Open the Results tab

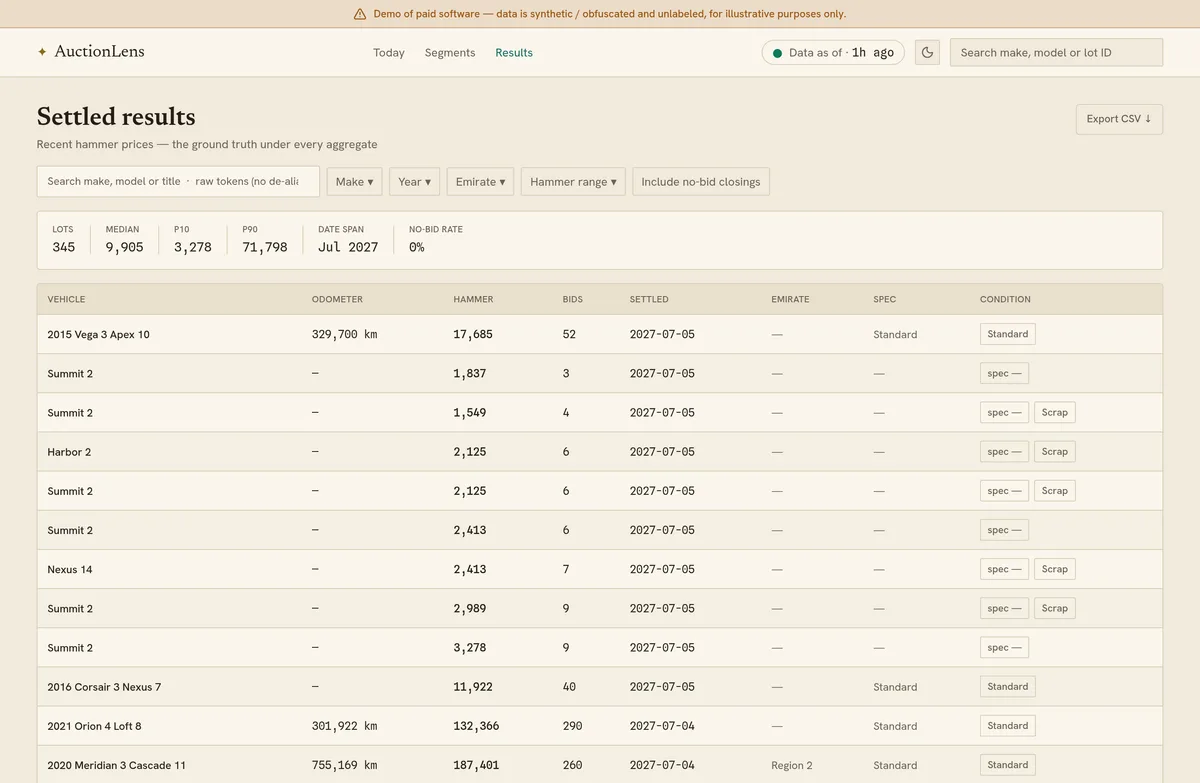tap(514, 53)
